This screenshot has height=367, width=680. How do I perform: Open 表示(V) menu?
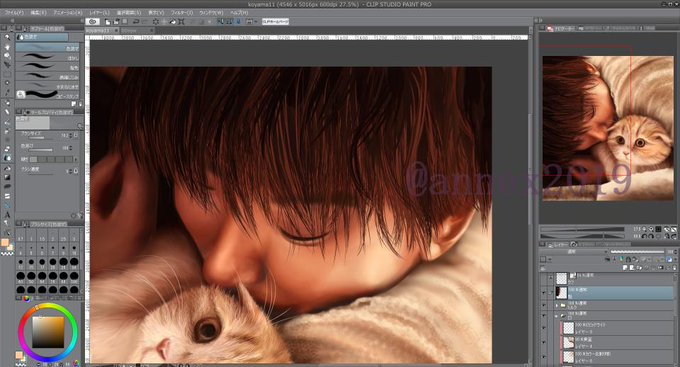click(x=156, y=13)
